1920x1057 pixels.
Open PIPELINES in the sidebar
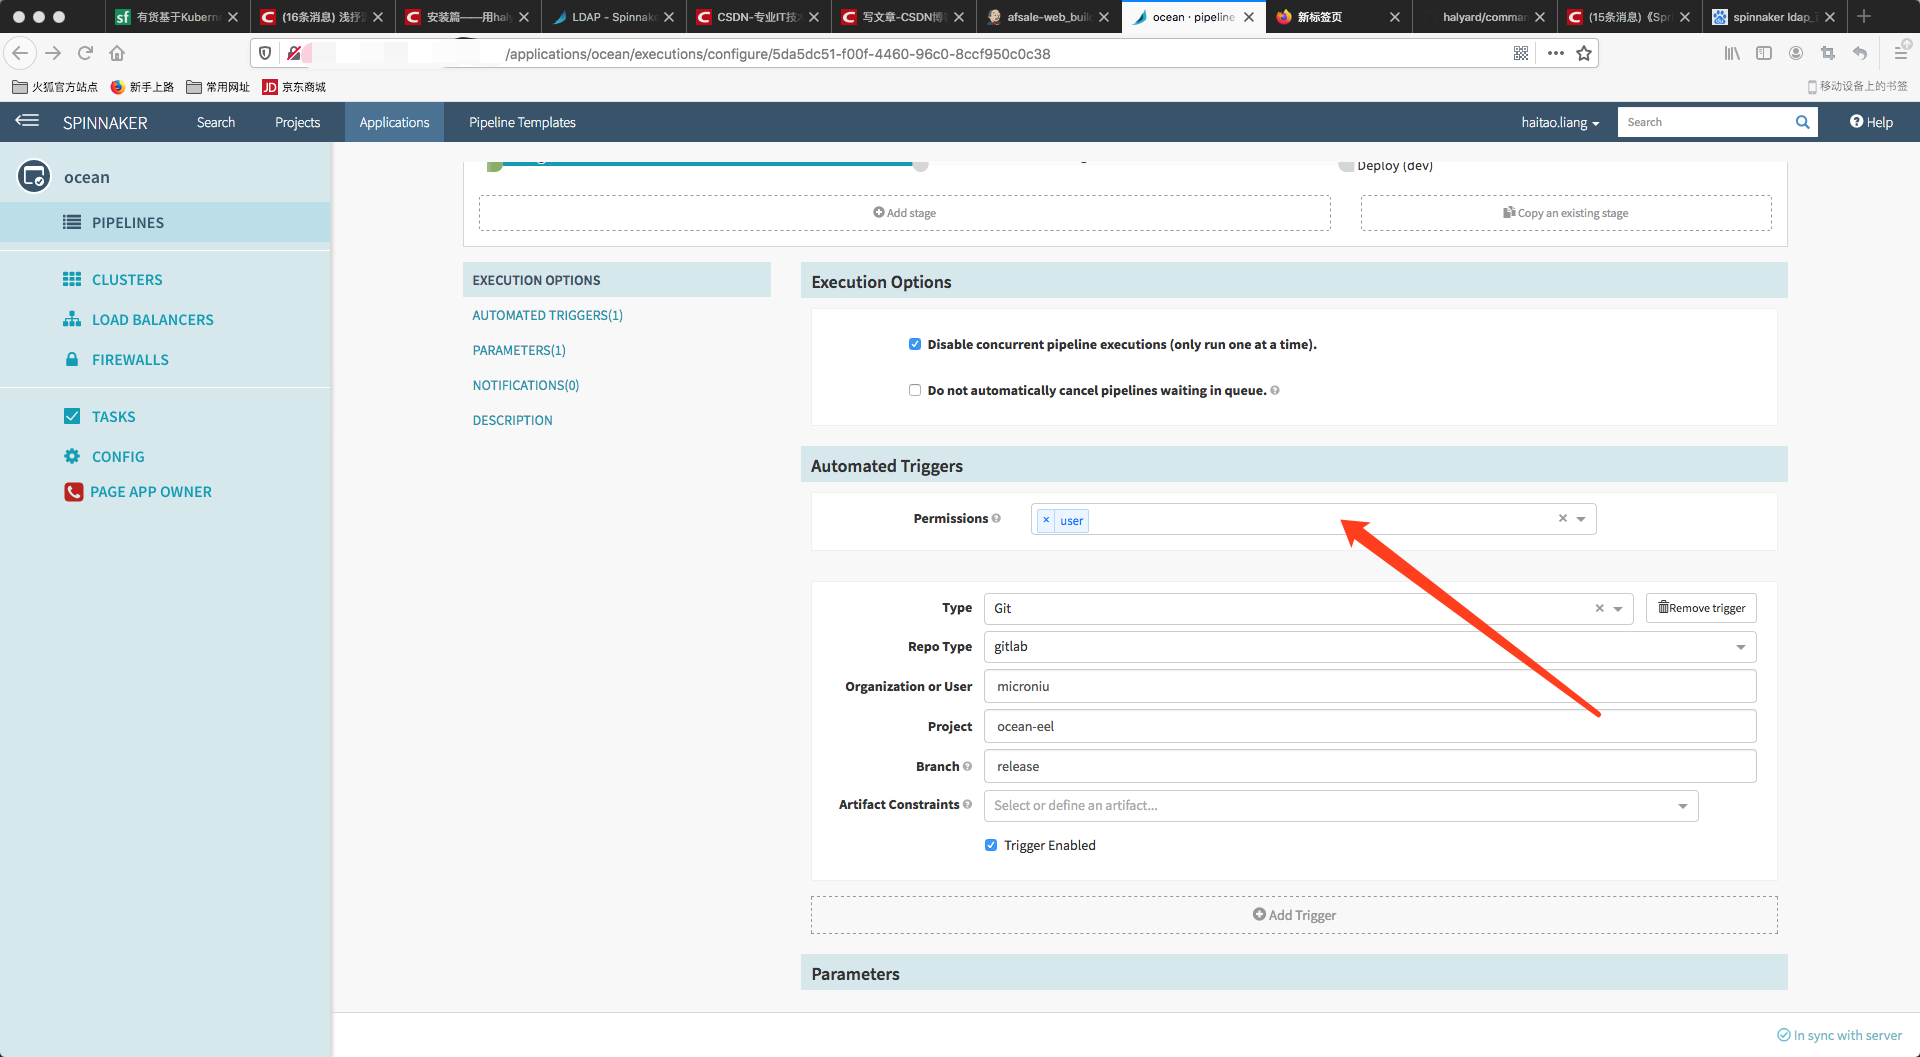(165, 222)
